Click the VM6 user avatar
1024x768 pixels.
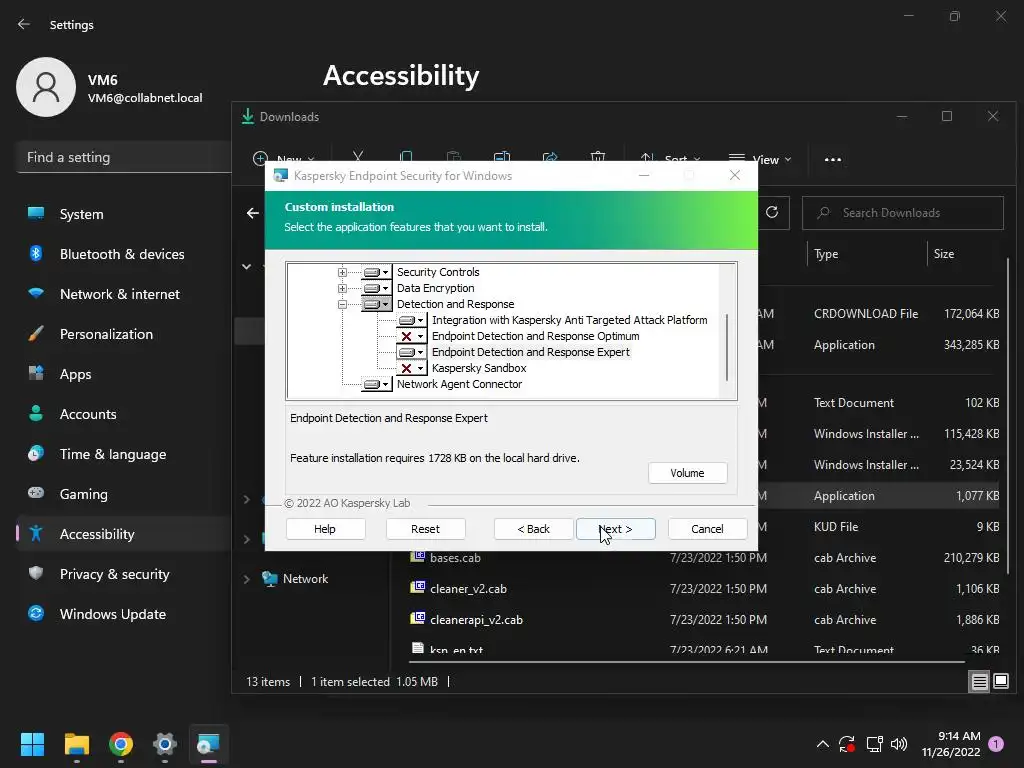46,87
